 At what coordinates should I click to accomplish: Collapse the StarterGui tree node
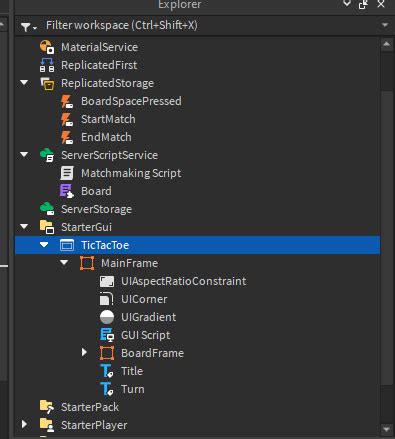[x=24, y=226]
